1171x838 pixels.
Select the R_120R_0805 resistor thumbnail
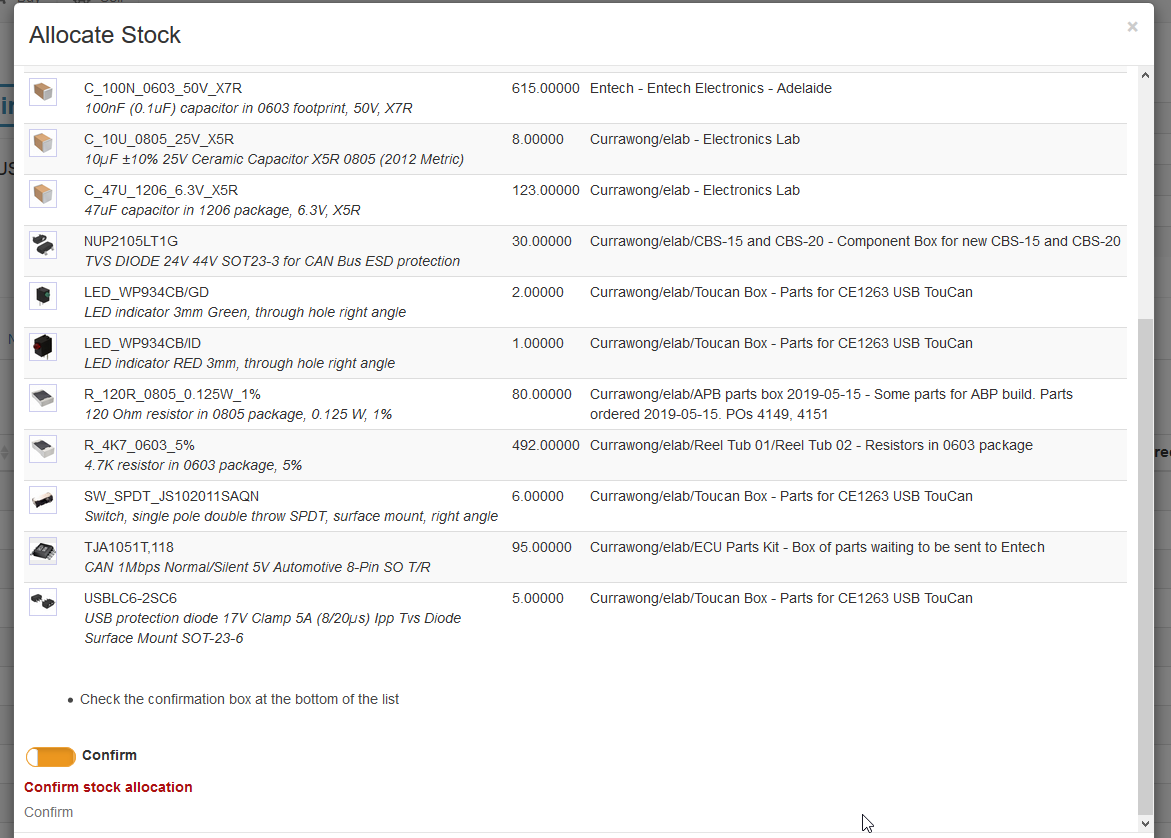(42, 397)
